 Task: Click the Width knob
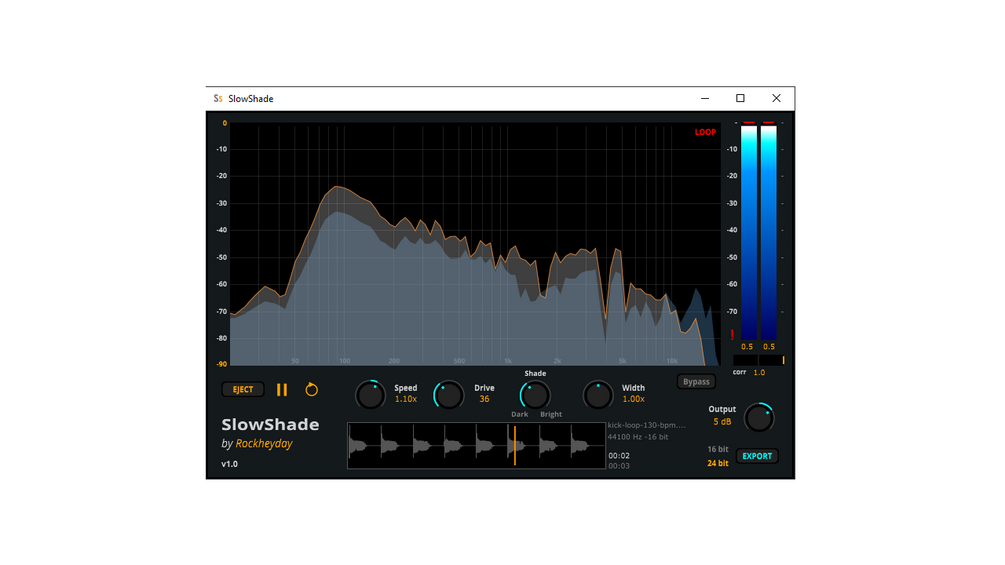(x=598, y=395)
